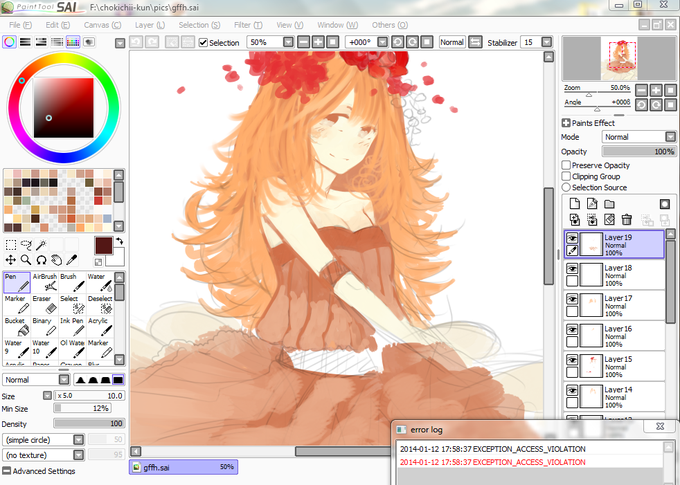
Task: Click the zoom in plus button in toolbar
Action: [x=318, y=42]
